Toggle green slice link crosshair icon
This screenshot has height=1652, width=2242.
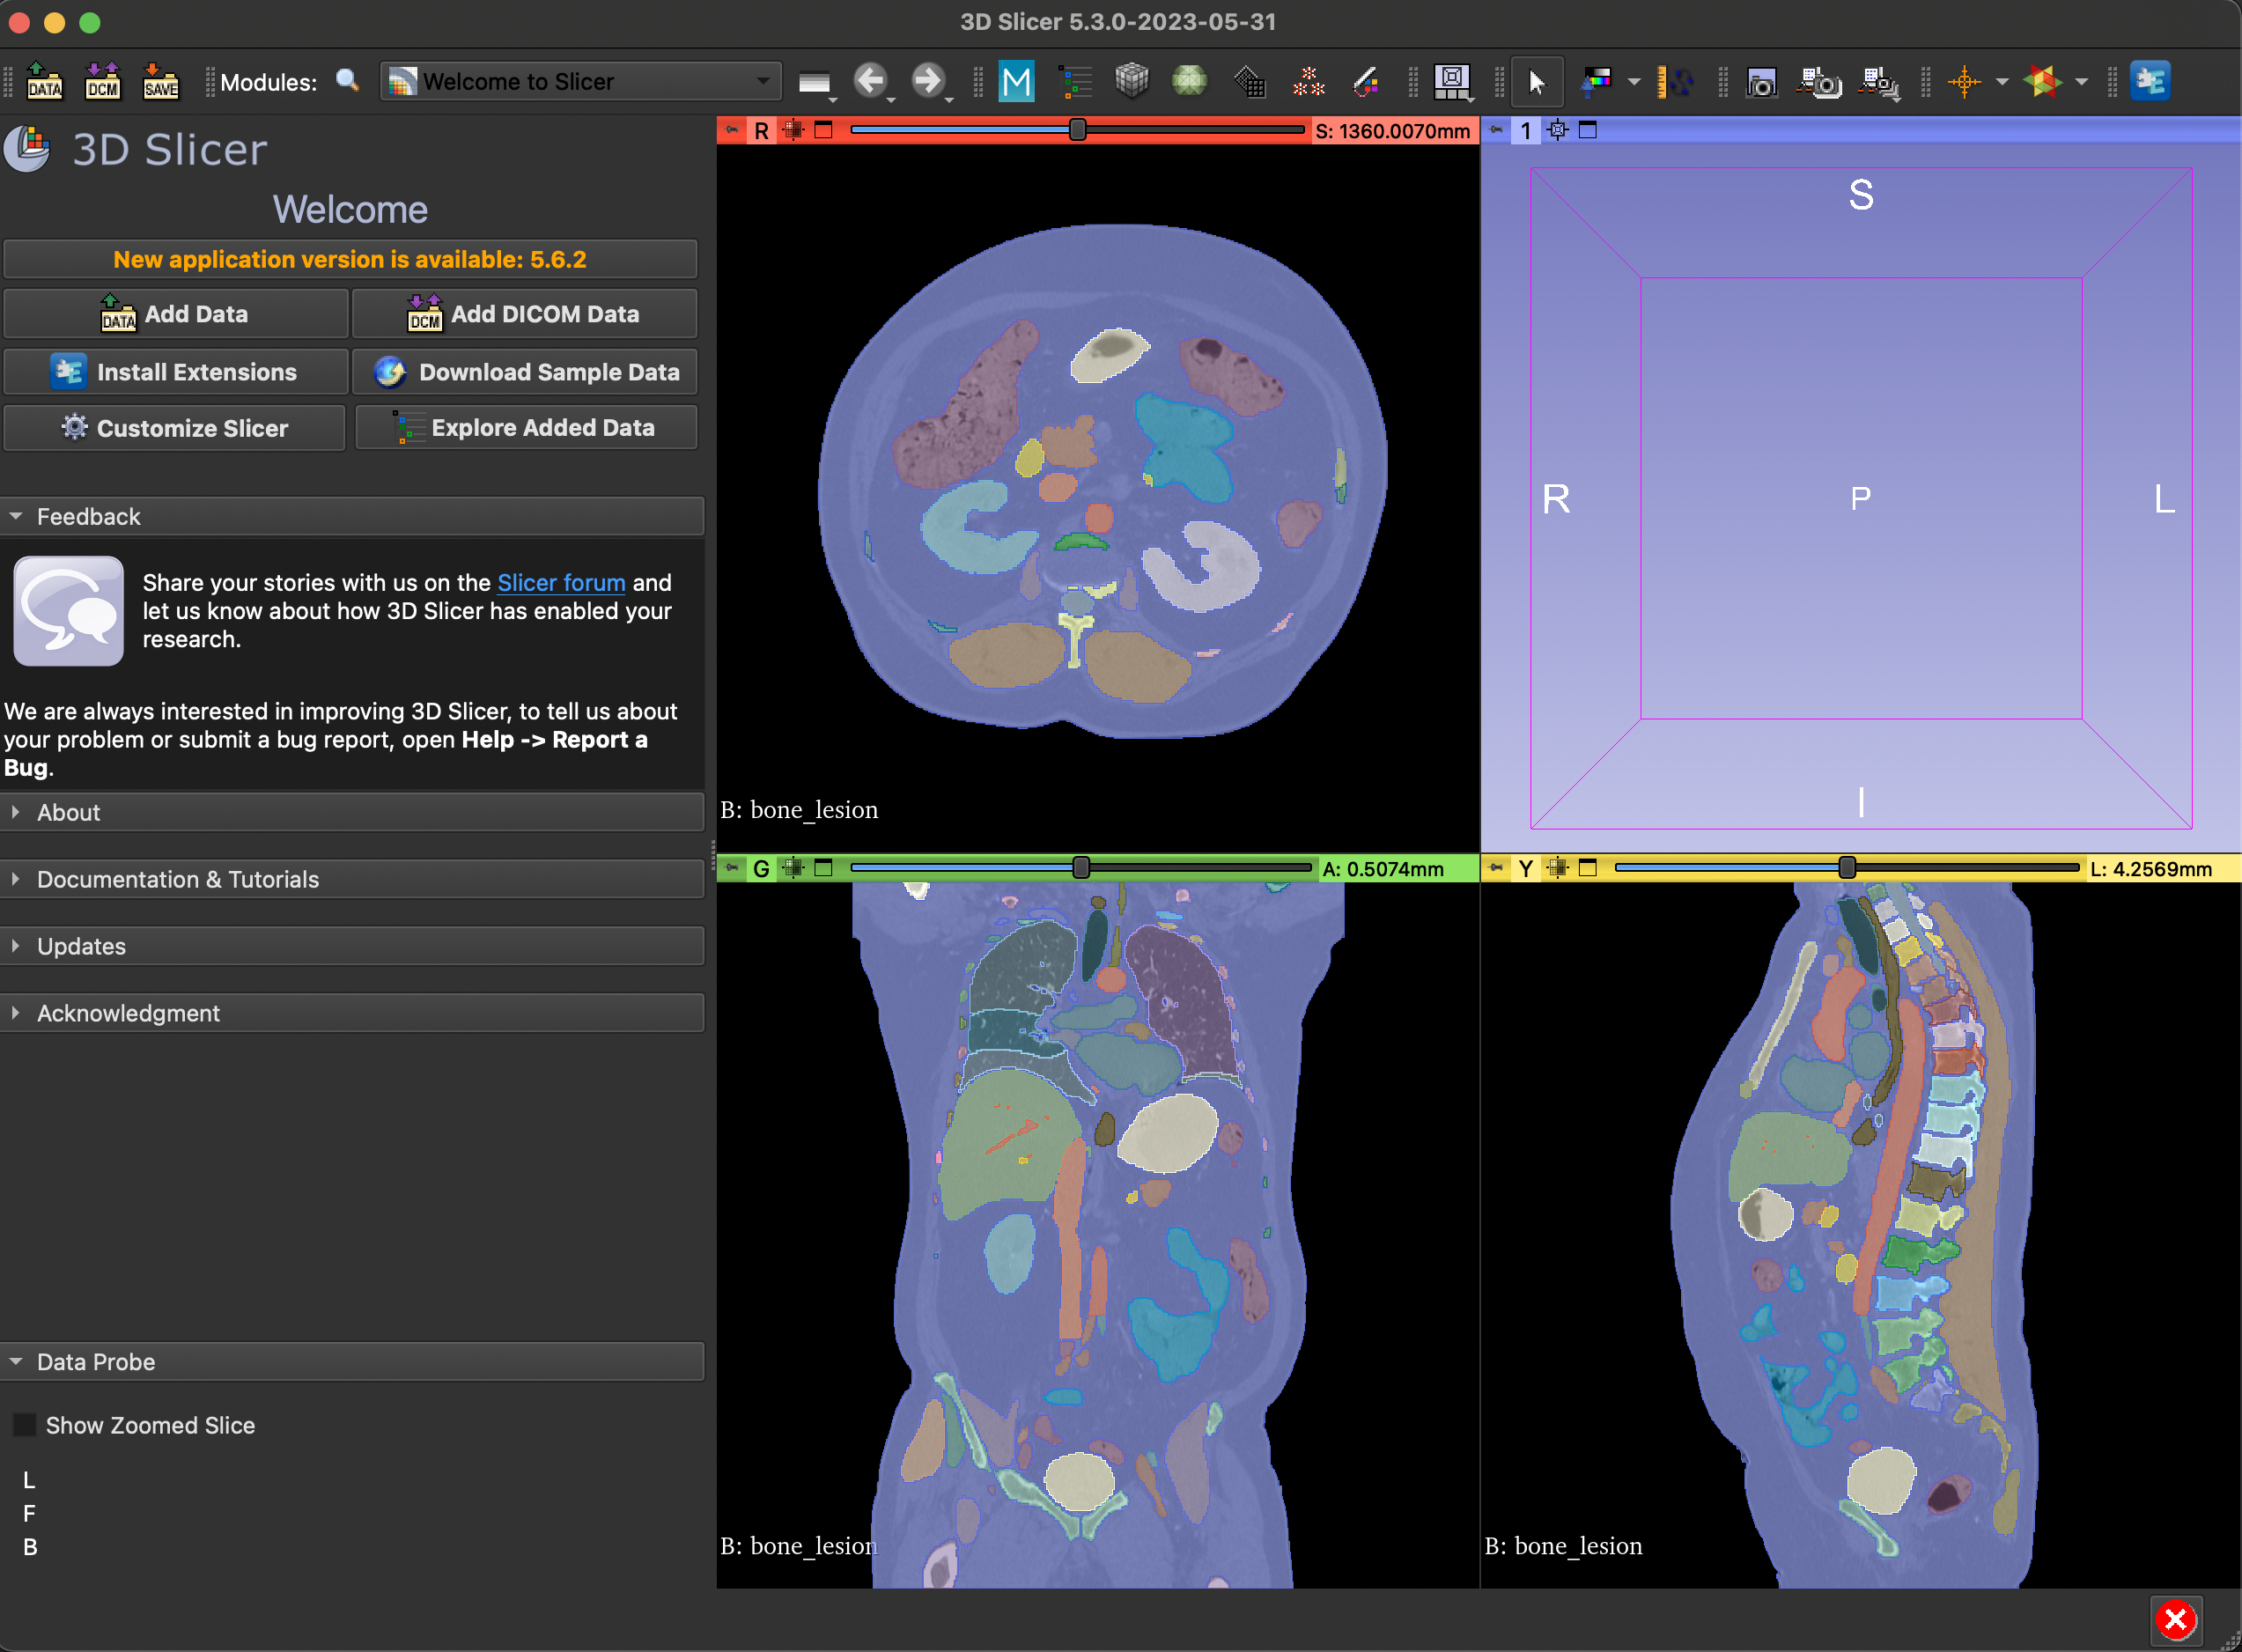[793, 868]
